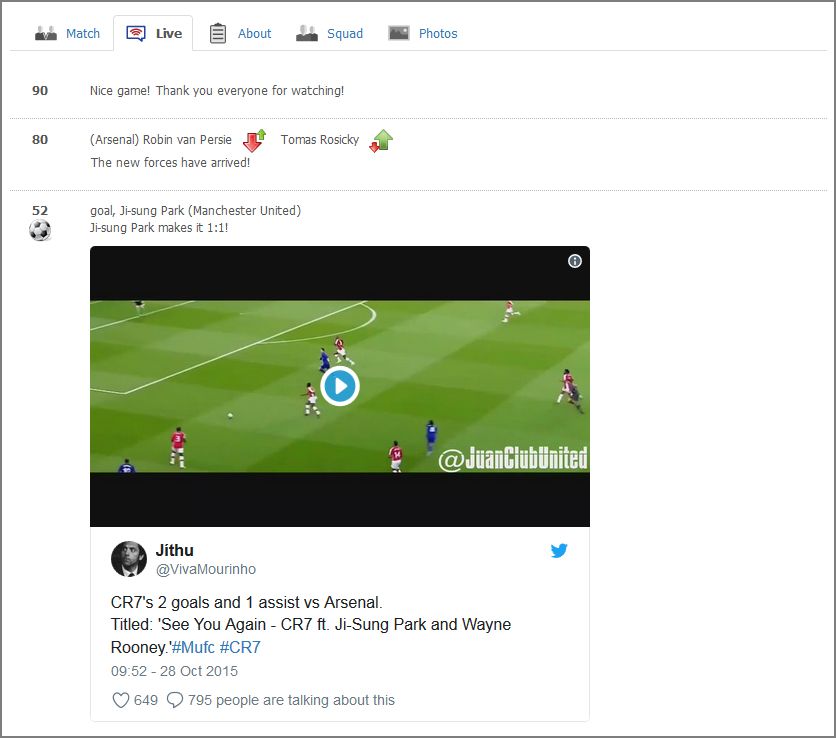
Task: Click '795 people are talking about this'
Action: click(291, 700)
